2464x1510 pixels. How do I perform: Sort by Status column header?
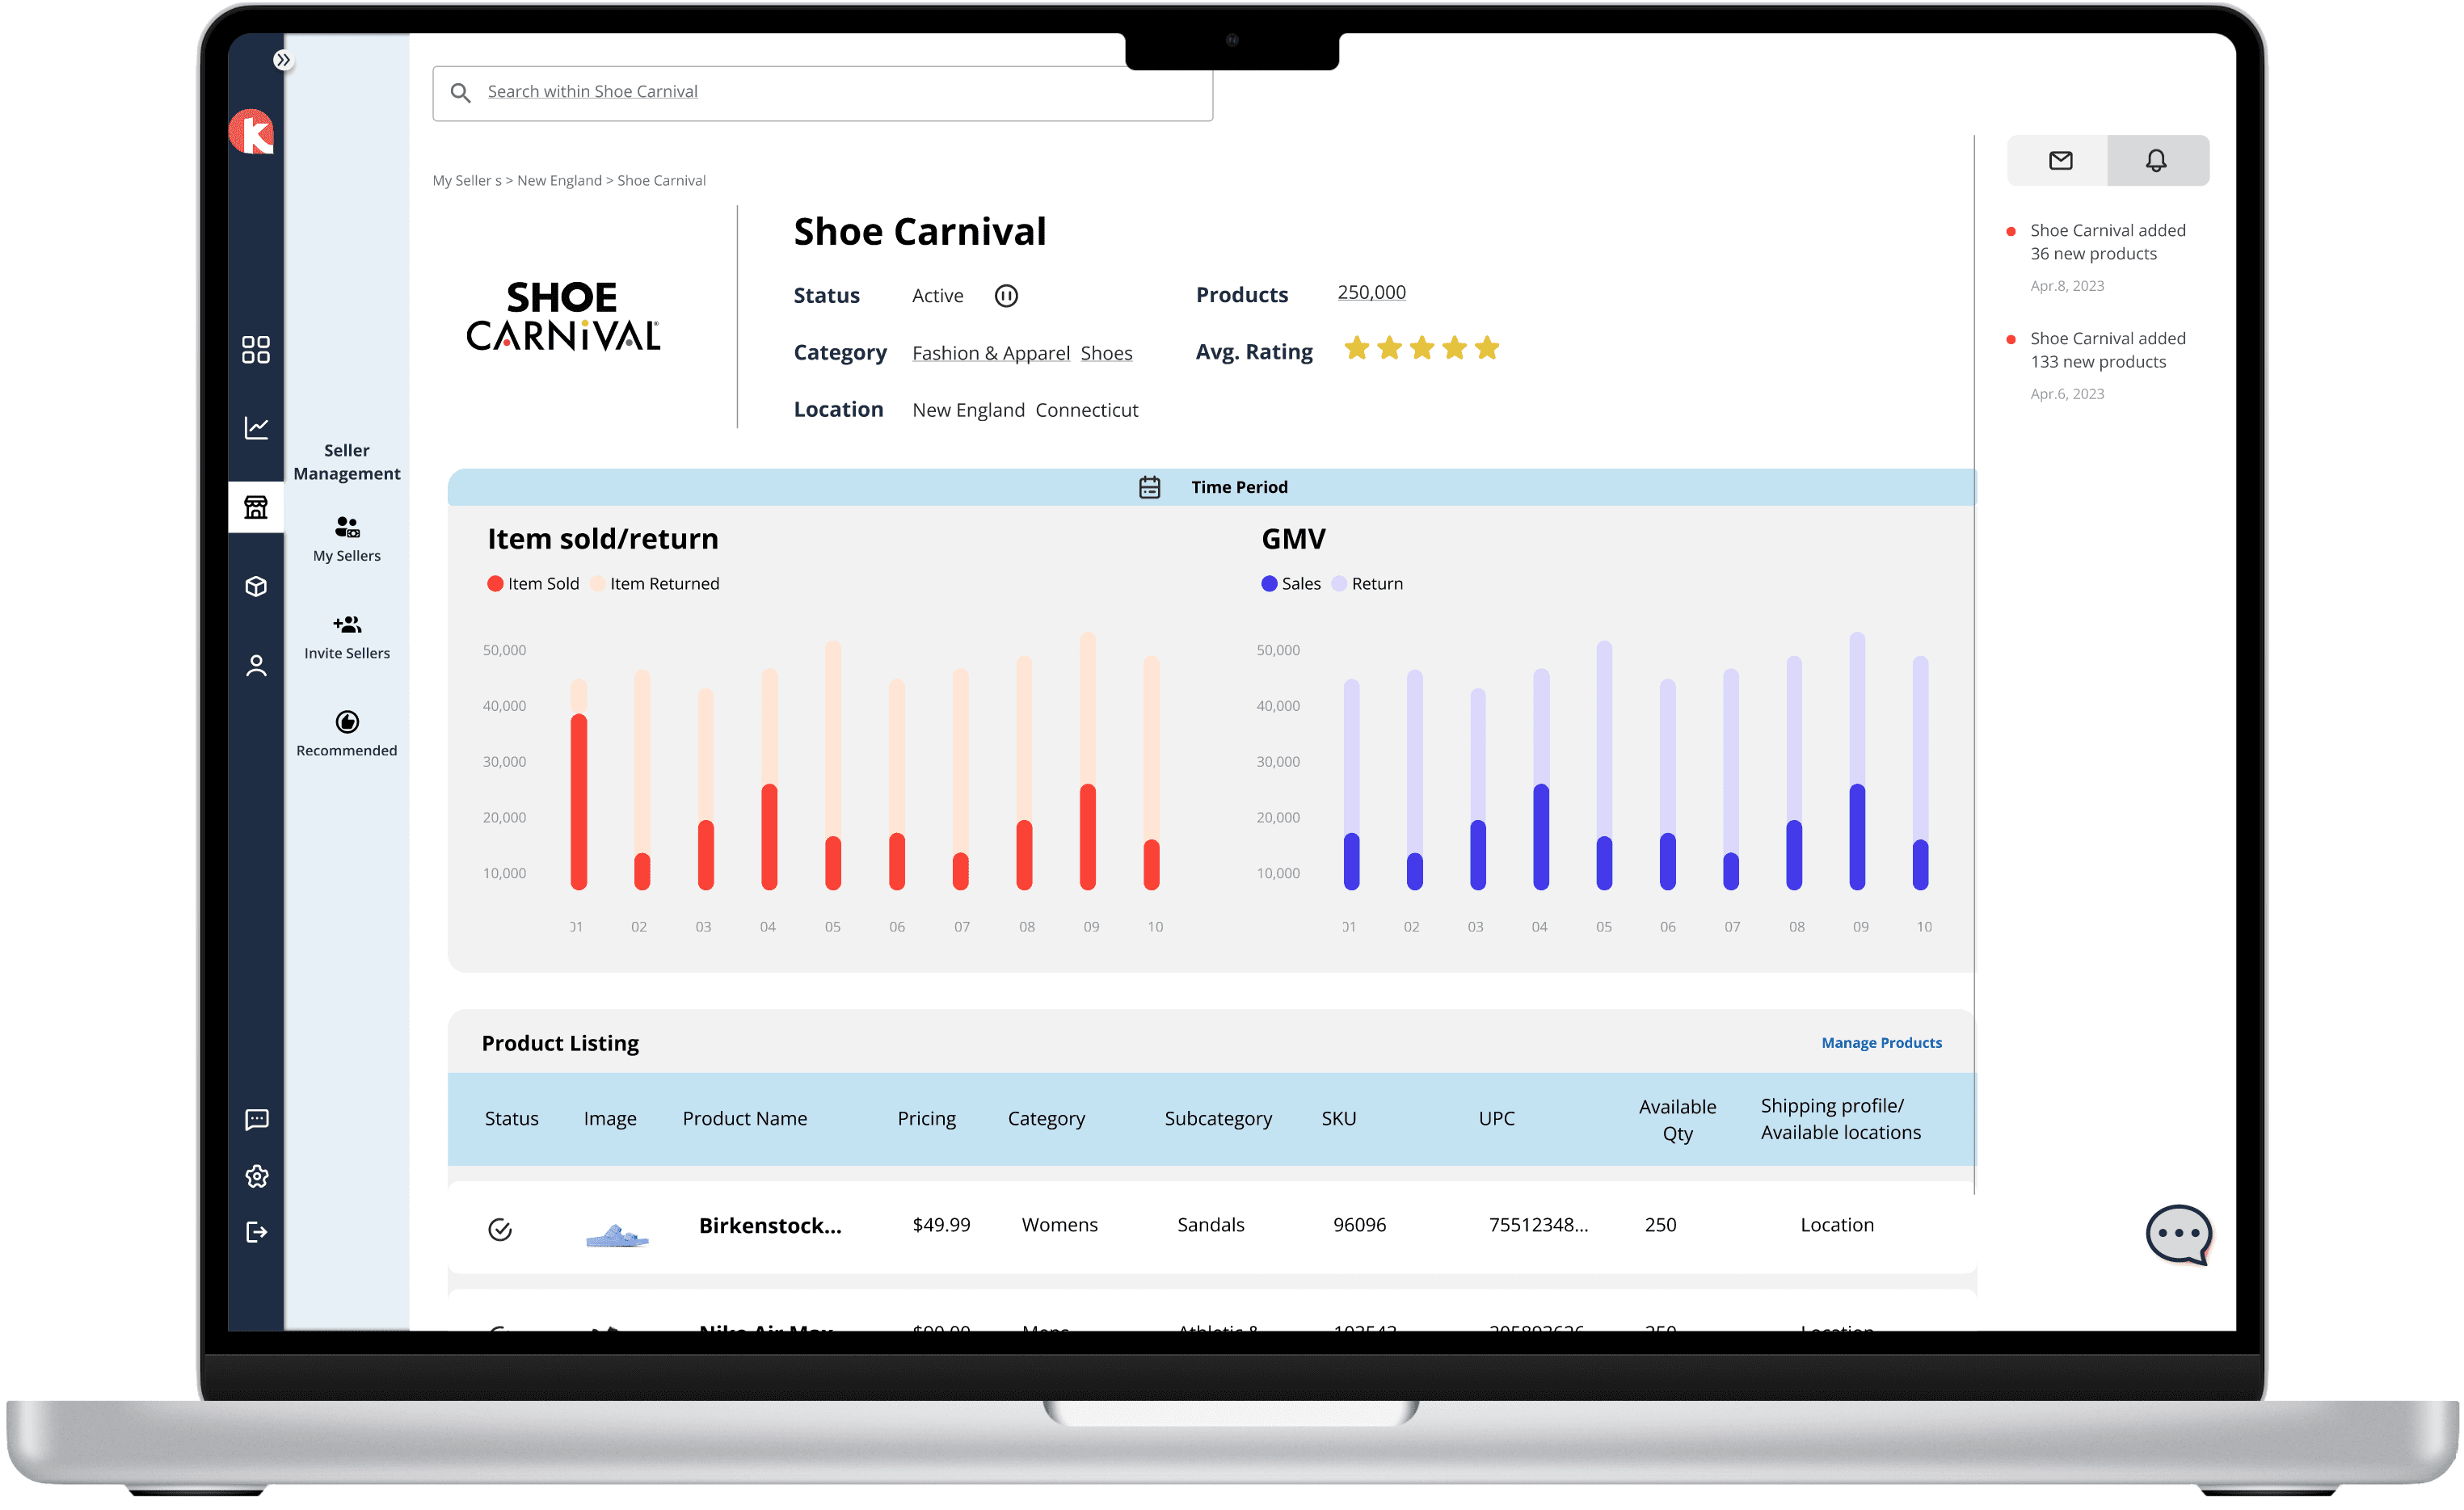click(x=511, y=1119)
